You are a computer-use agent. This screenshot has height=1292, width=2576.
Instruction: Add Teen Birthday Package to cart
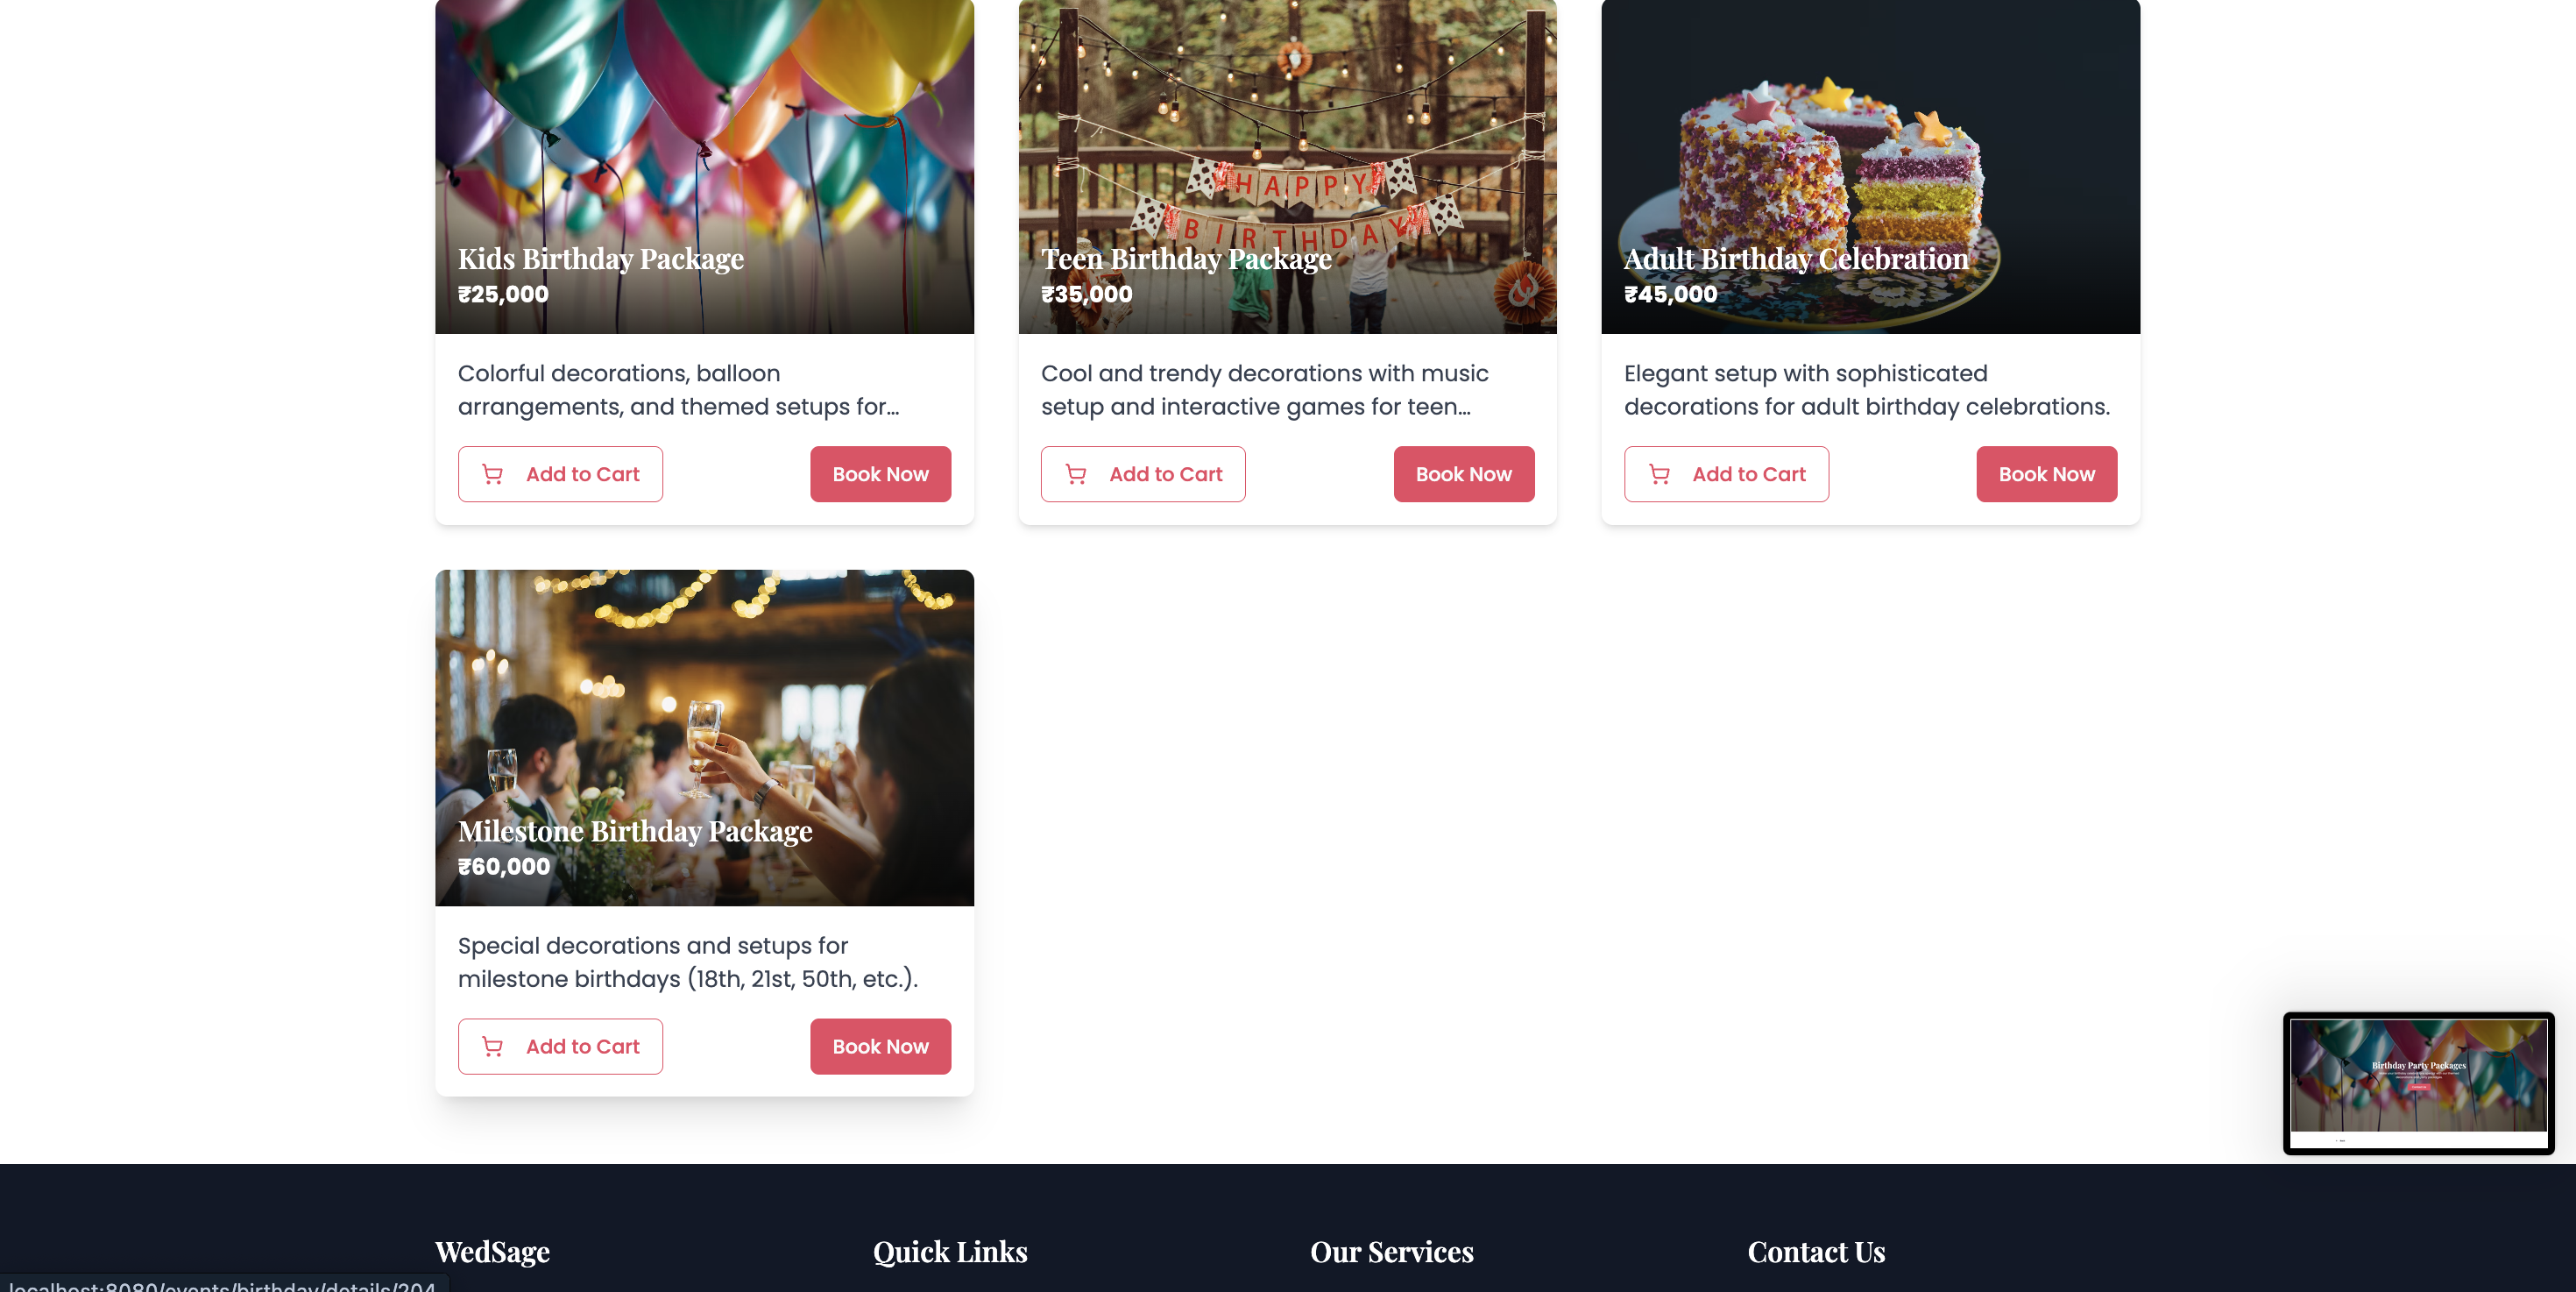coord(1143,474)
